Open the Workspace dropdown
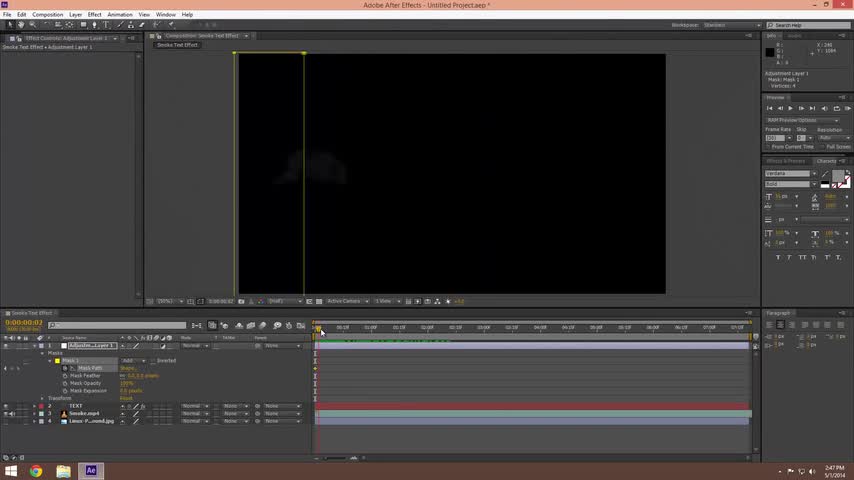This screenshot has height=480, width=854. (x=731, y=25)
